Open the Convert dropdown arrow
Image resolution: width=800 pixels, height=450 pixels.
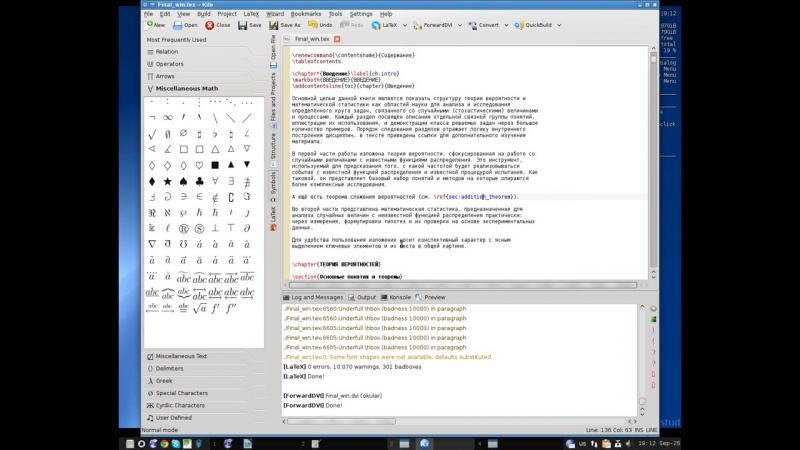point(505,25)
